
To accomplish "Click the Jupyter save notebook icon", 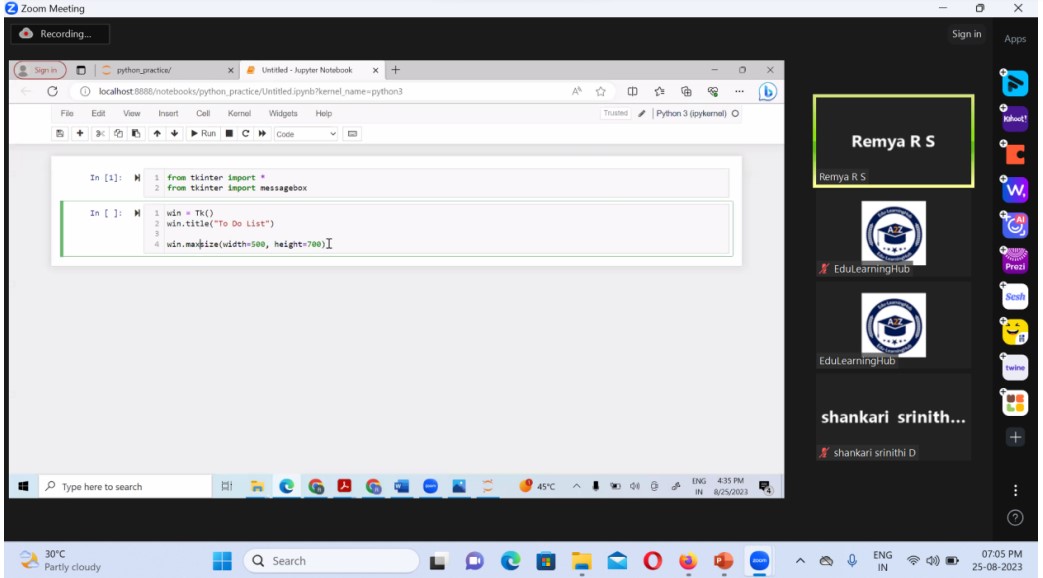I will tap(61, 133).
